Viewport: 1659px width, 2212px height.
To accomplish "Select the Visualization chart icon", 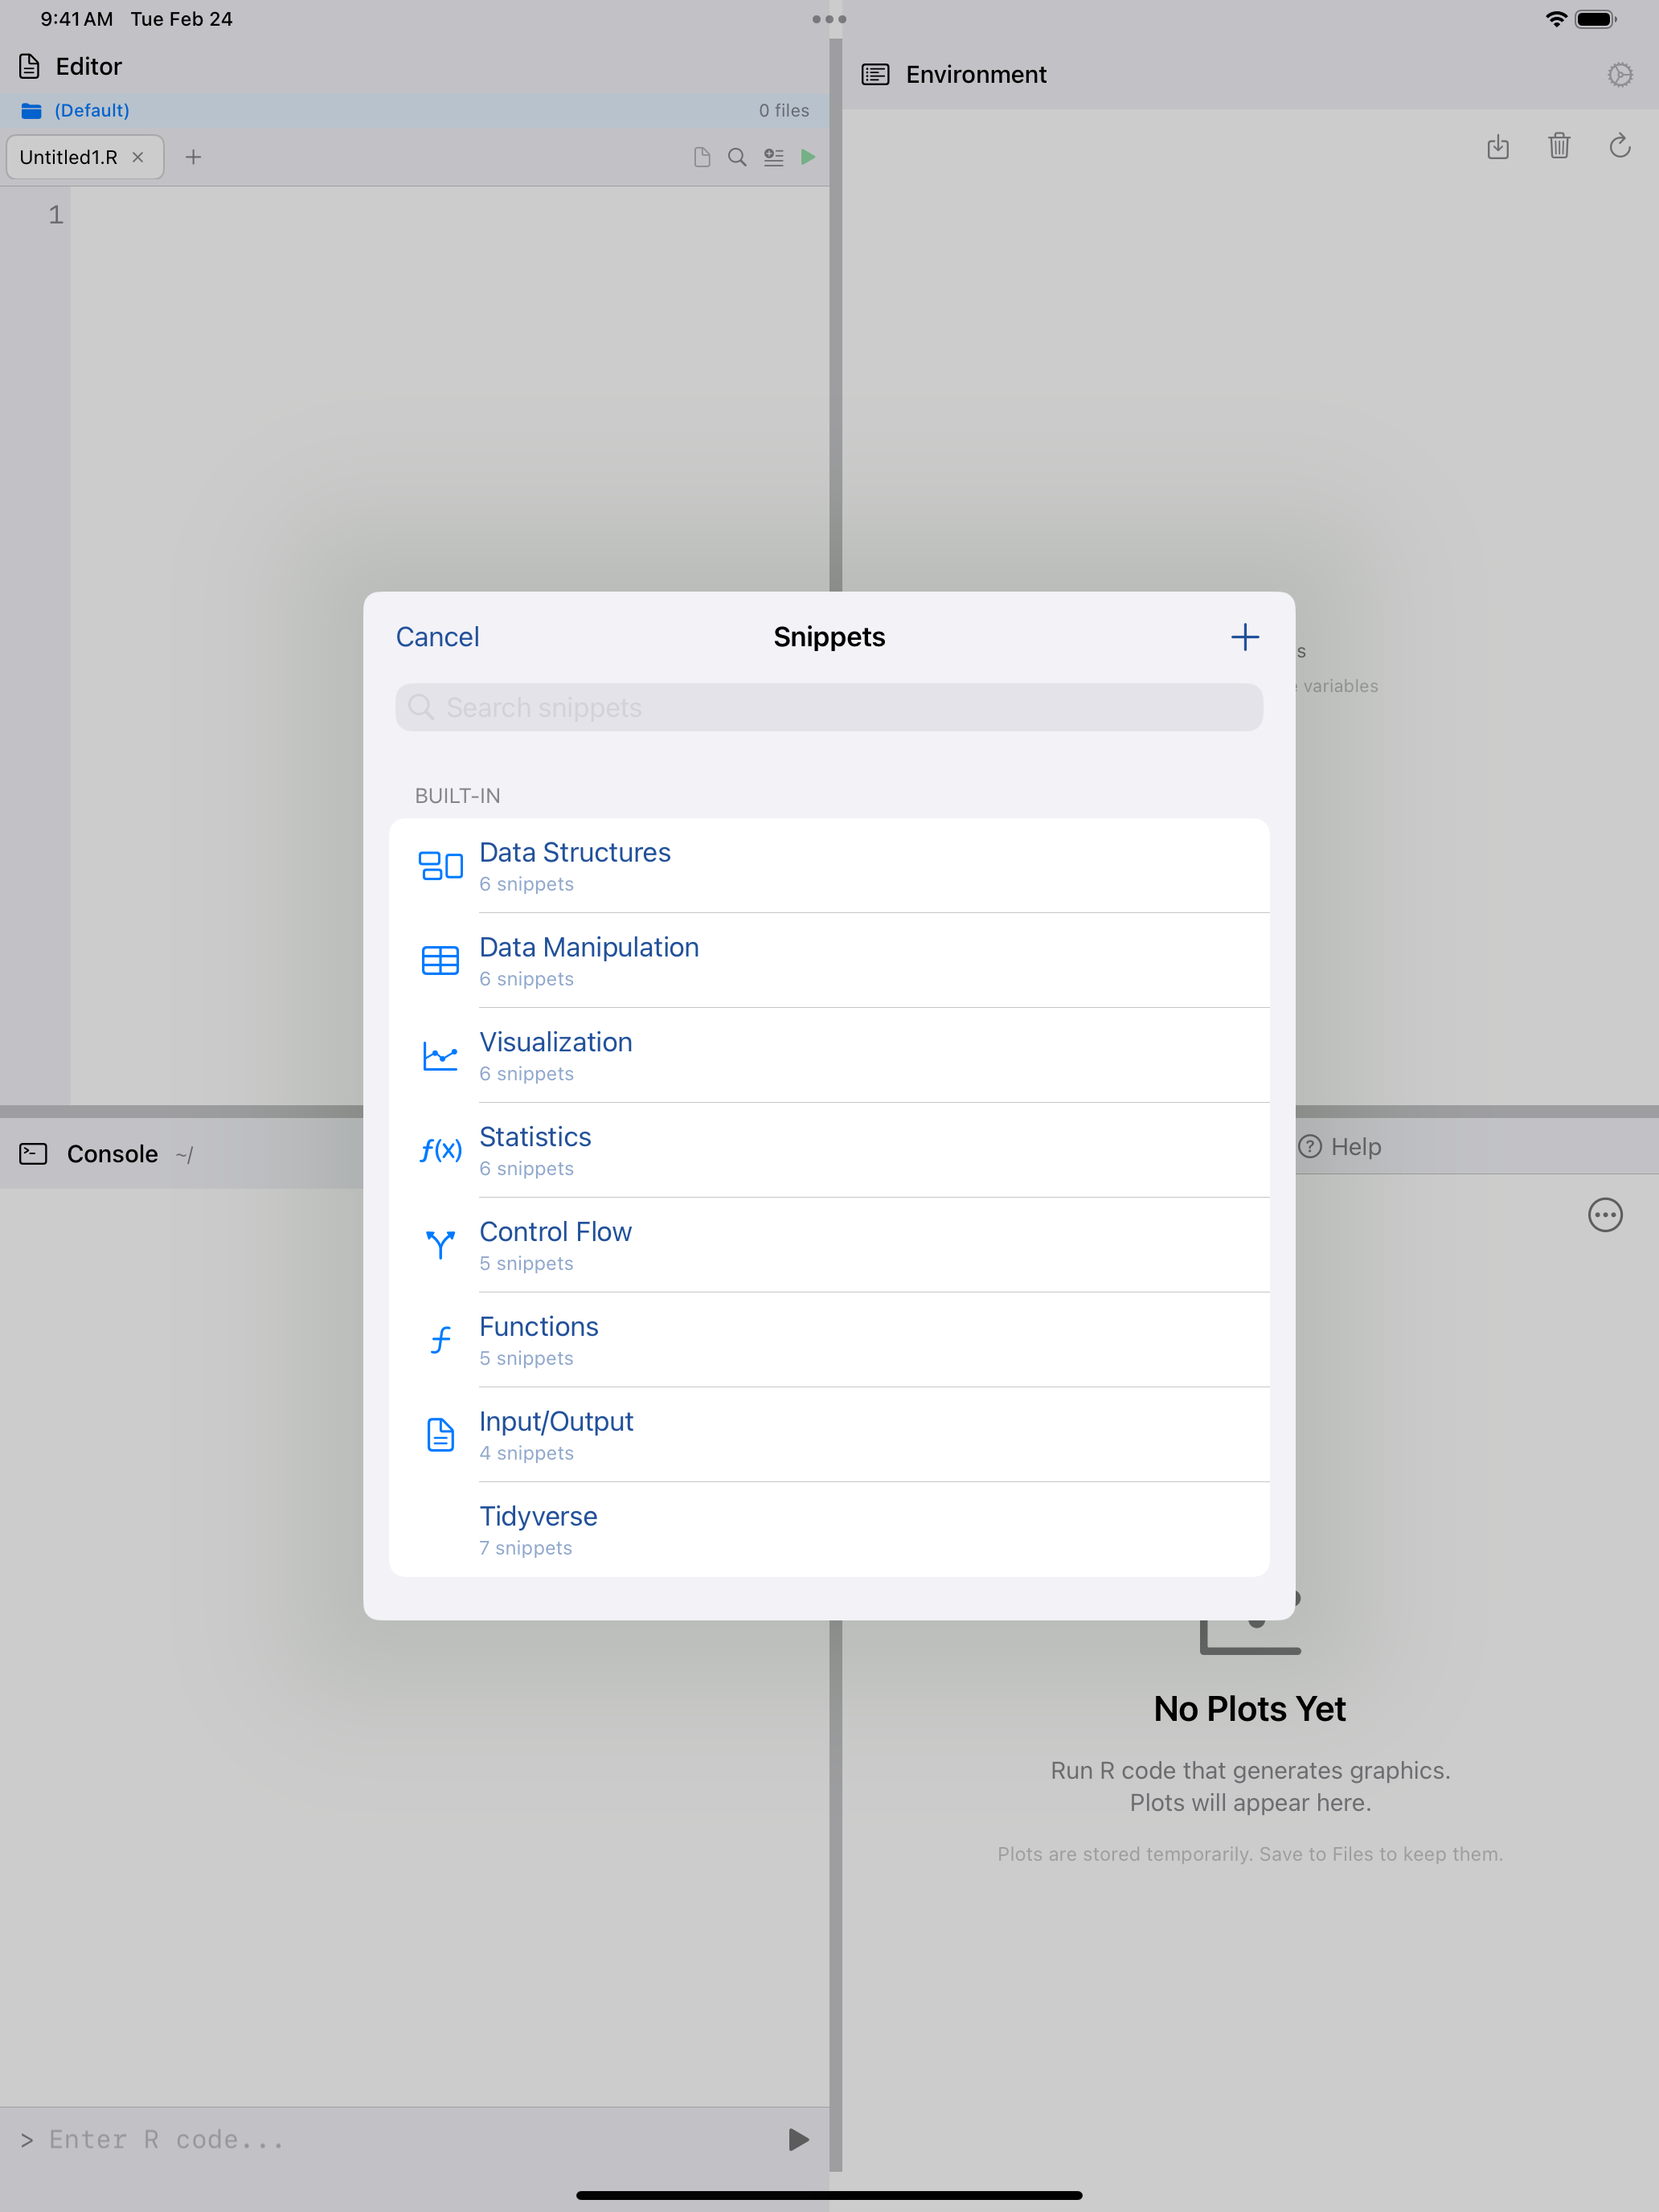I will click(x=440, y=1055).
